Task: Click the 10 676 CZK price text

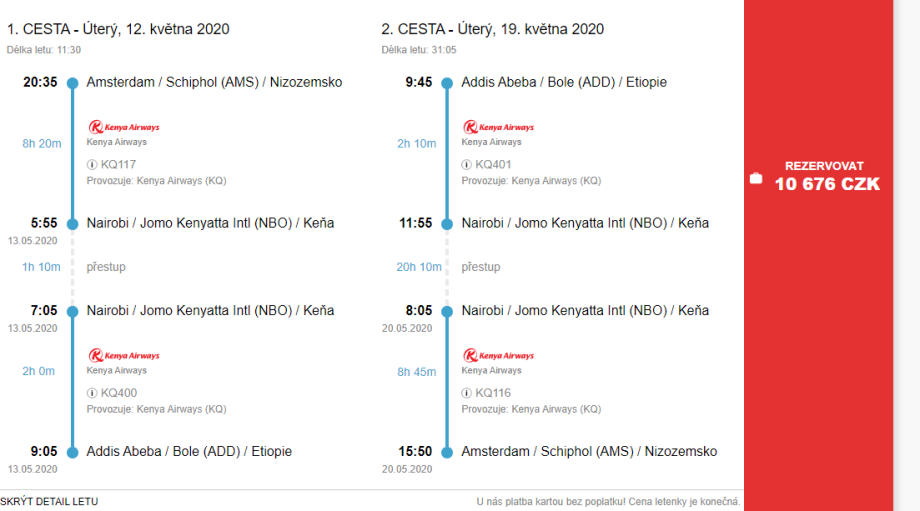Action: (827, 184)
